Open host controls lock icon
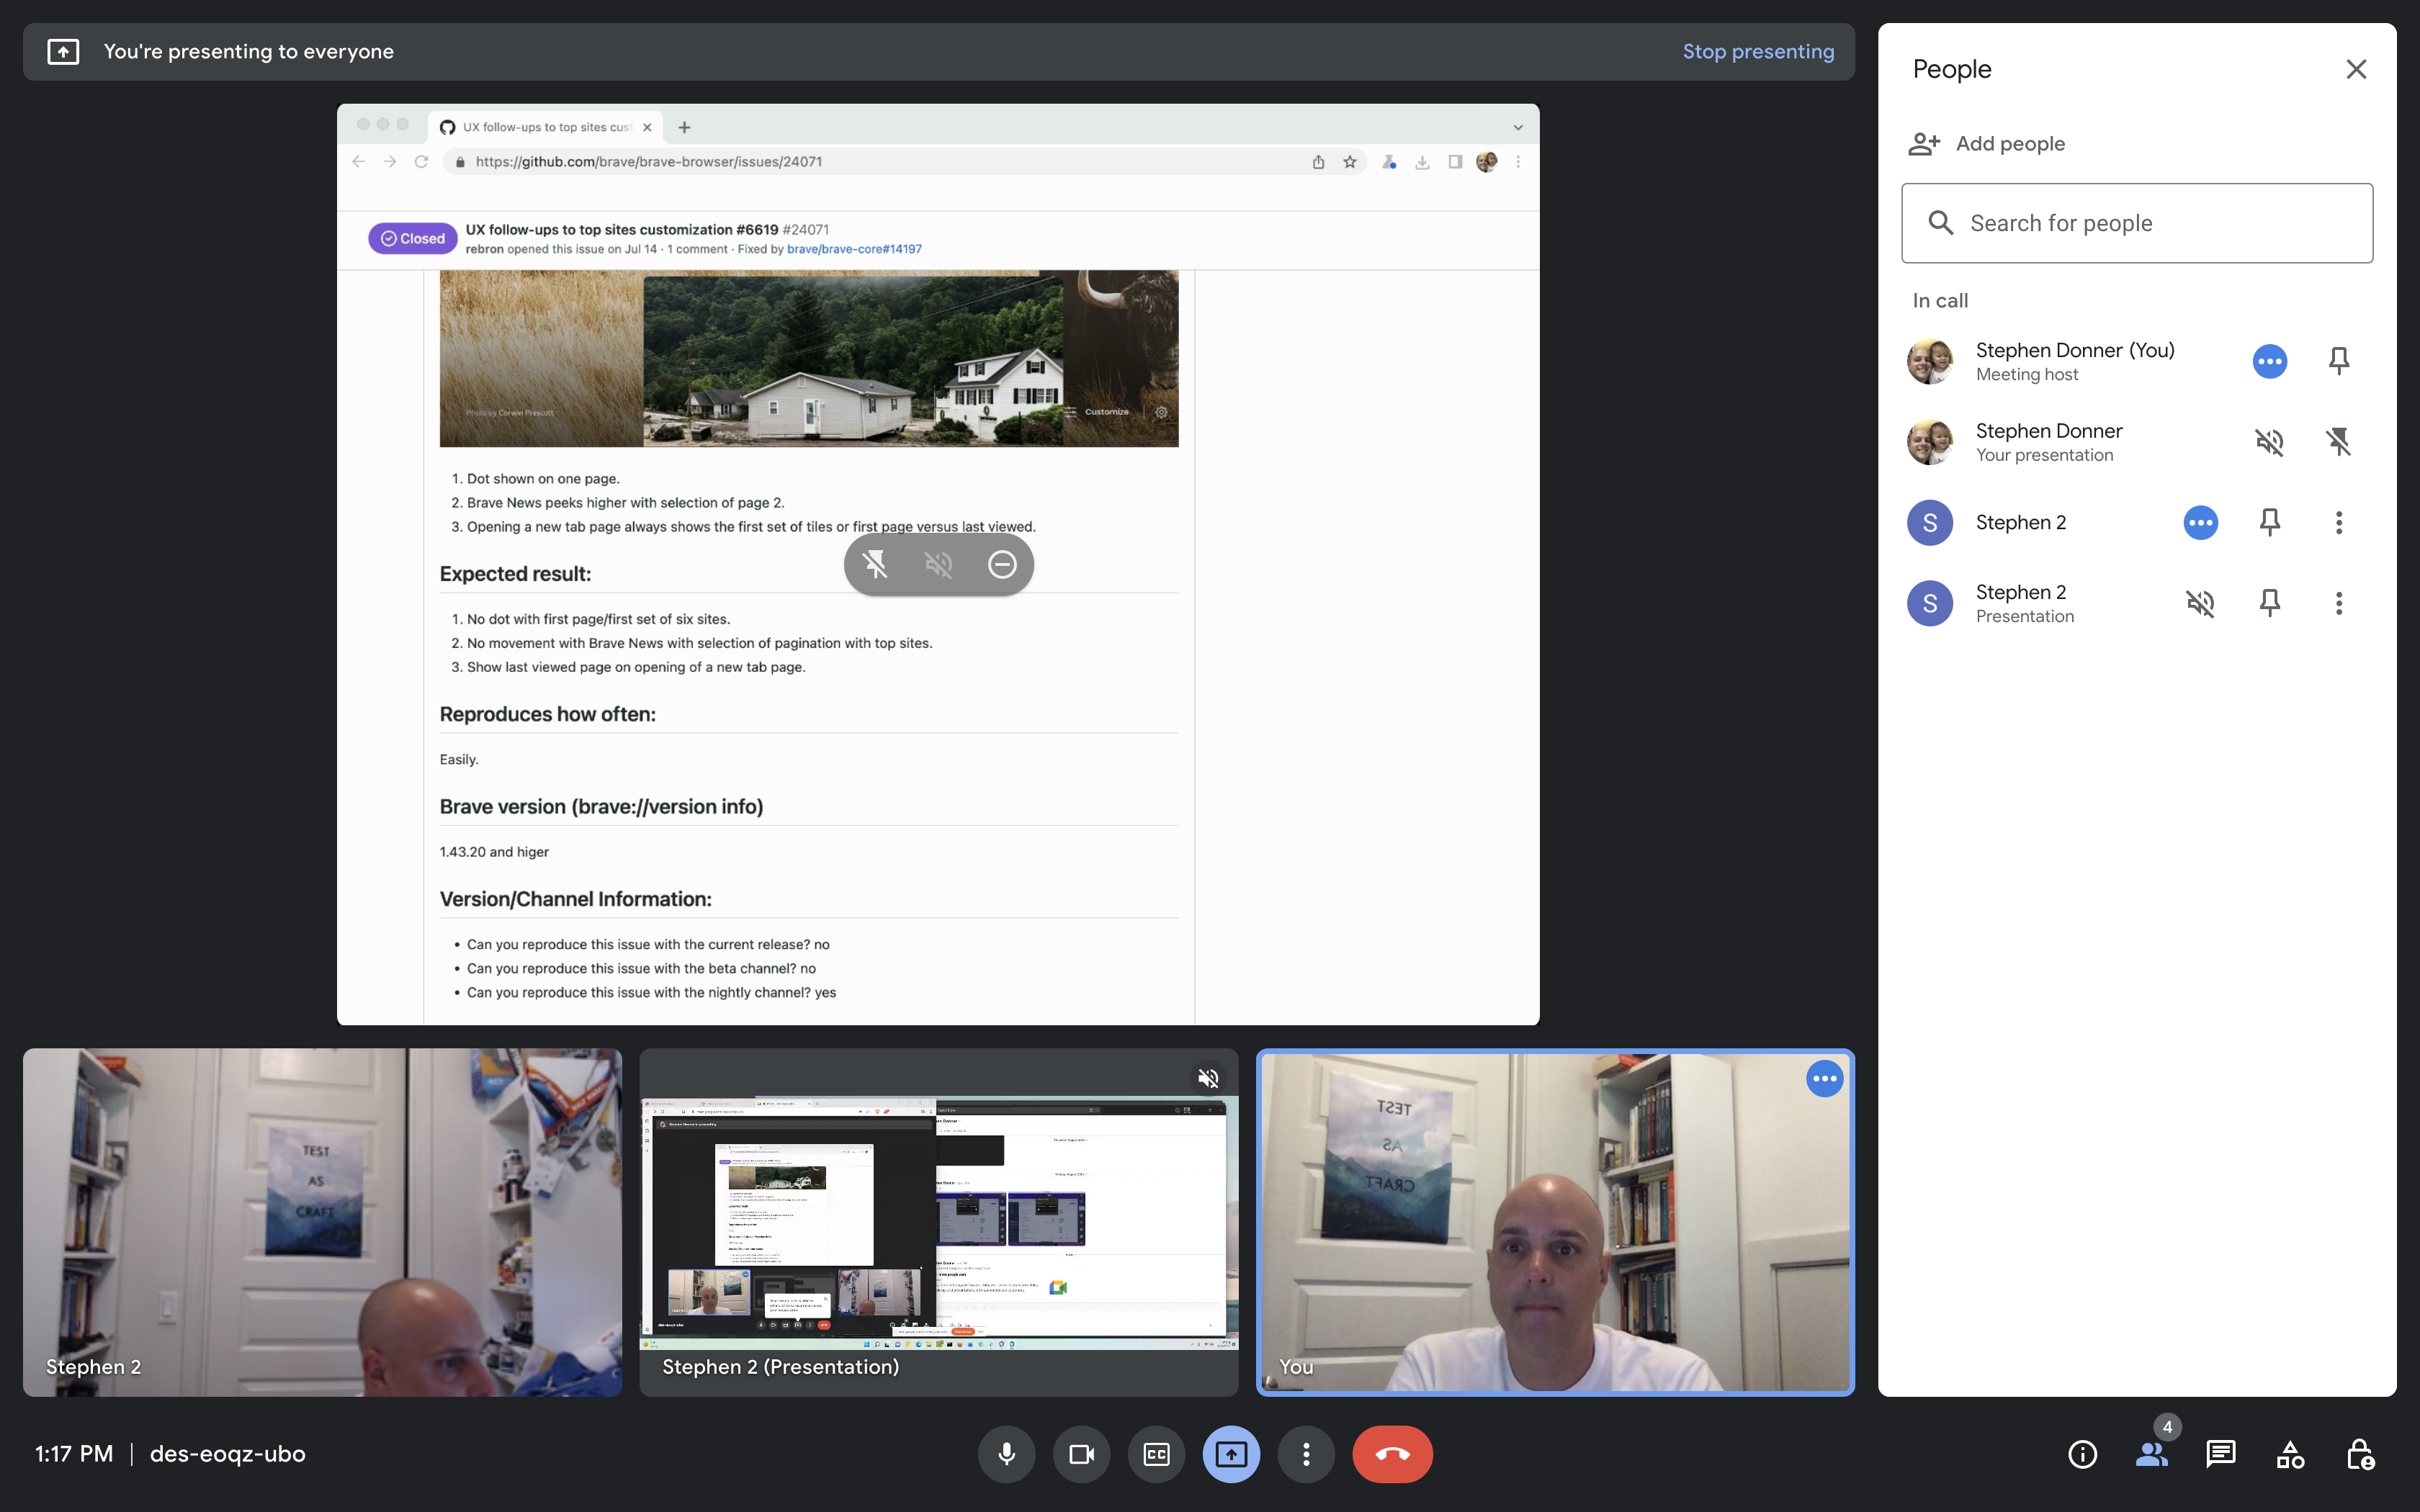 tap(2359, 1454)
